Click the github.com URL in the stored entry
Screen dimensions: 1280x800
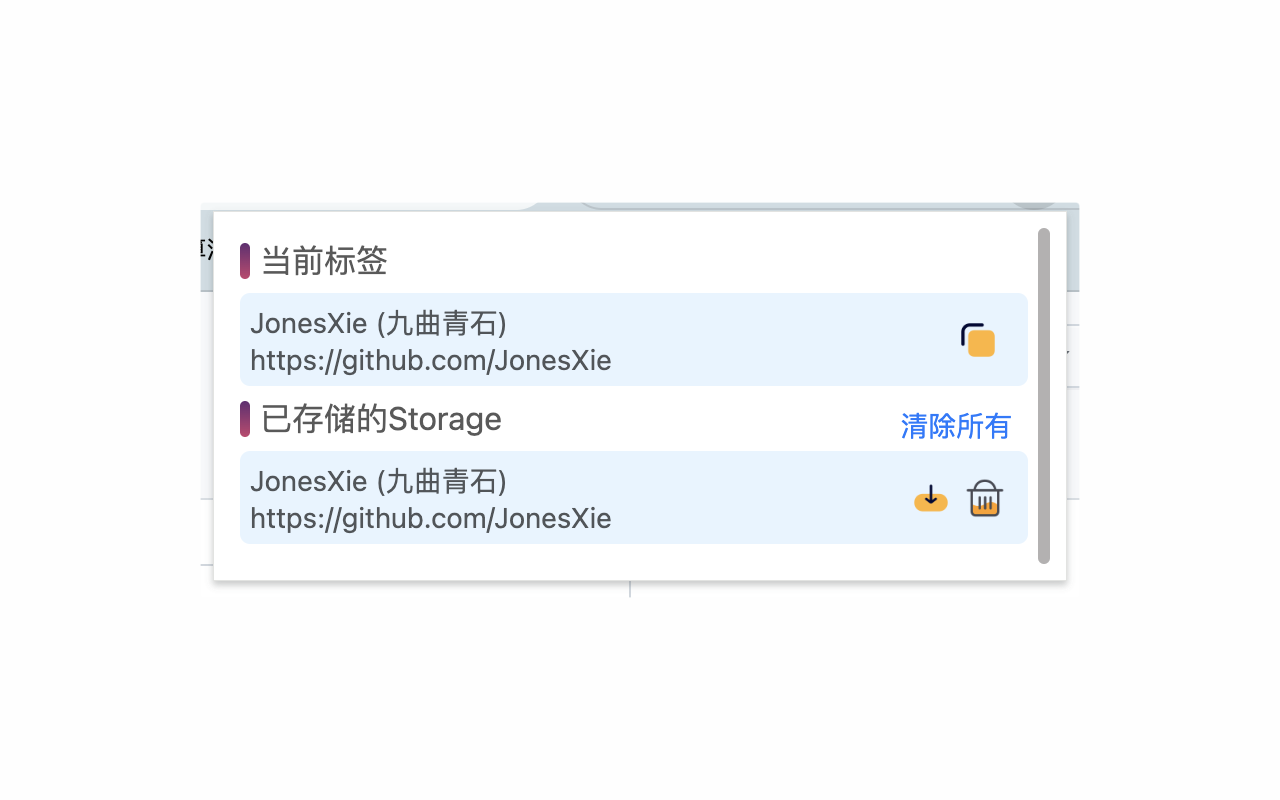point(430,518)
